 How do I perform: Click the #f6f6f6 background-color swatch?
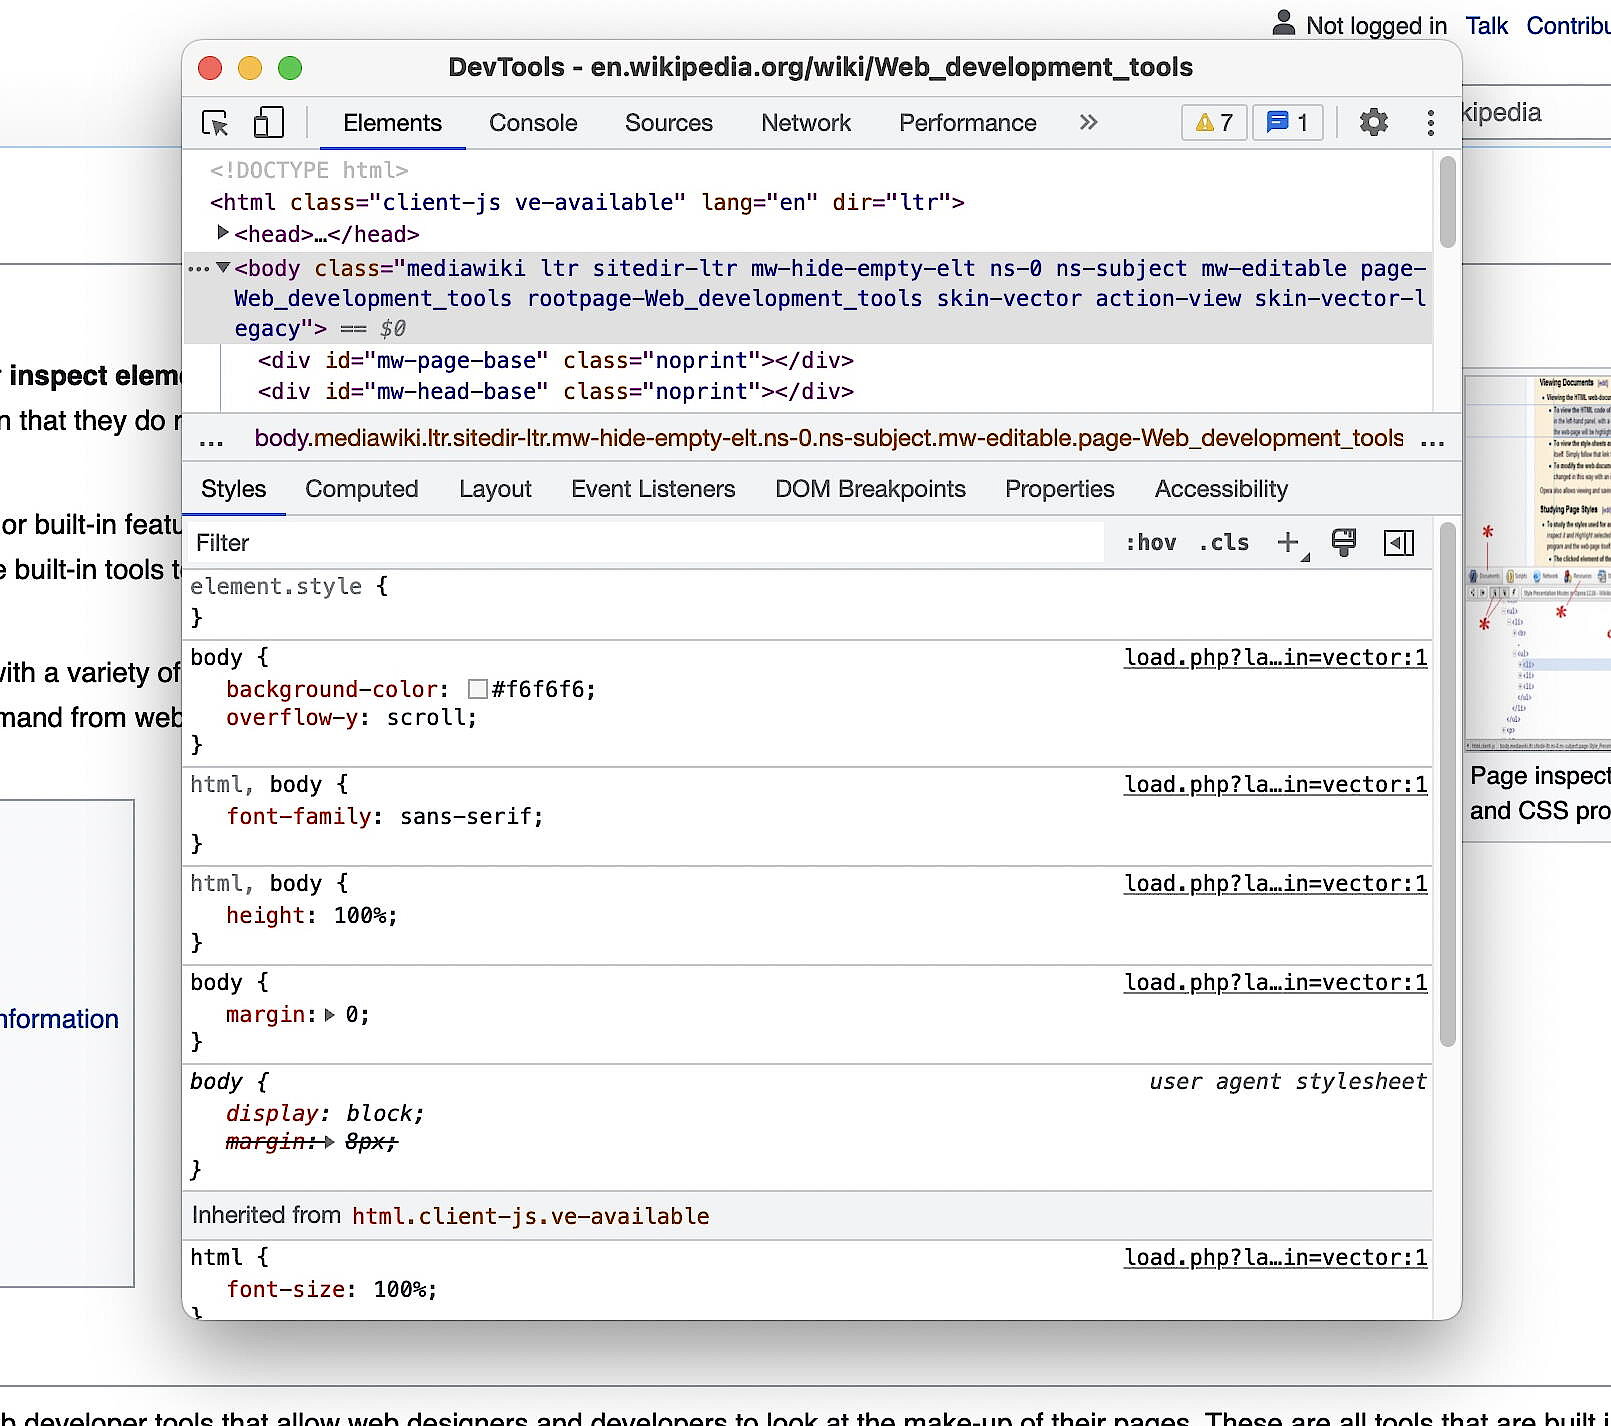[x=477, y=689]
